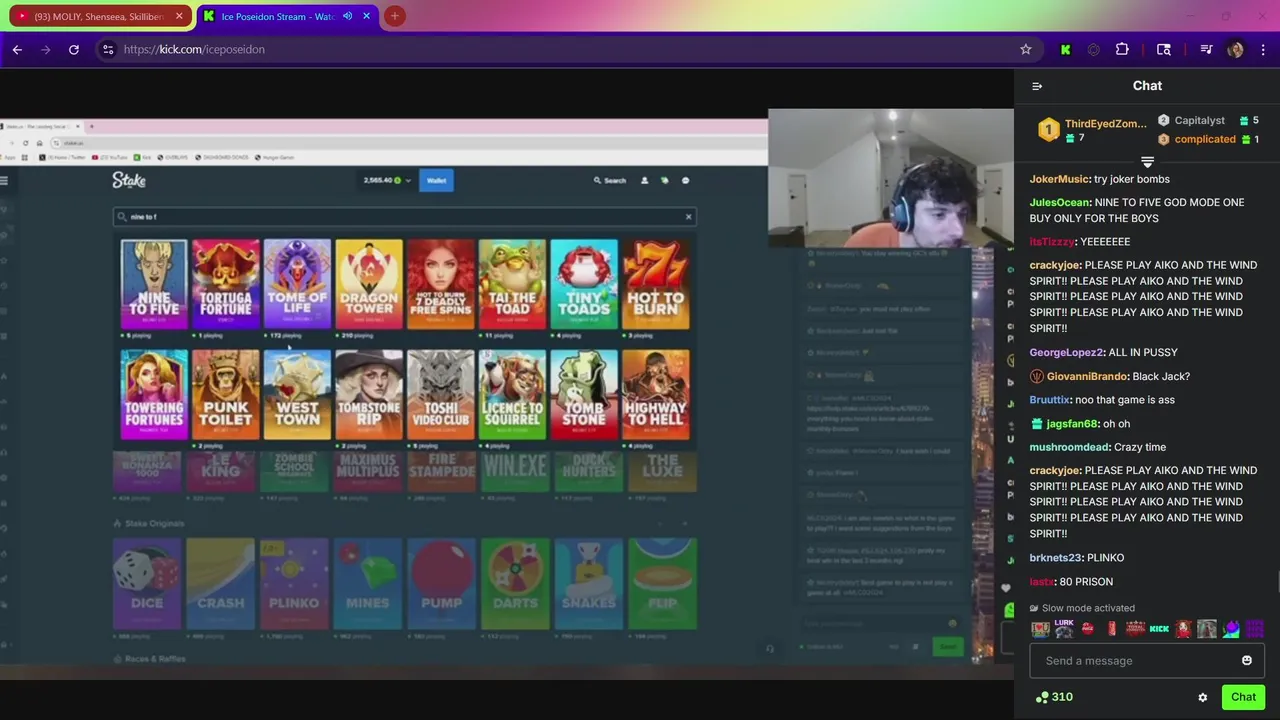
Task: Click the Slow mode activated notice
Action: pyautogui.click(x=1082, y=608)
